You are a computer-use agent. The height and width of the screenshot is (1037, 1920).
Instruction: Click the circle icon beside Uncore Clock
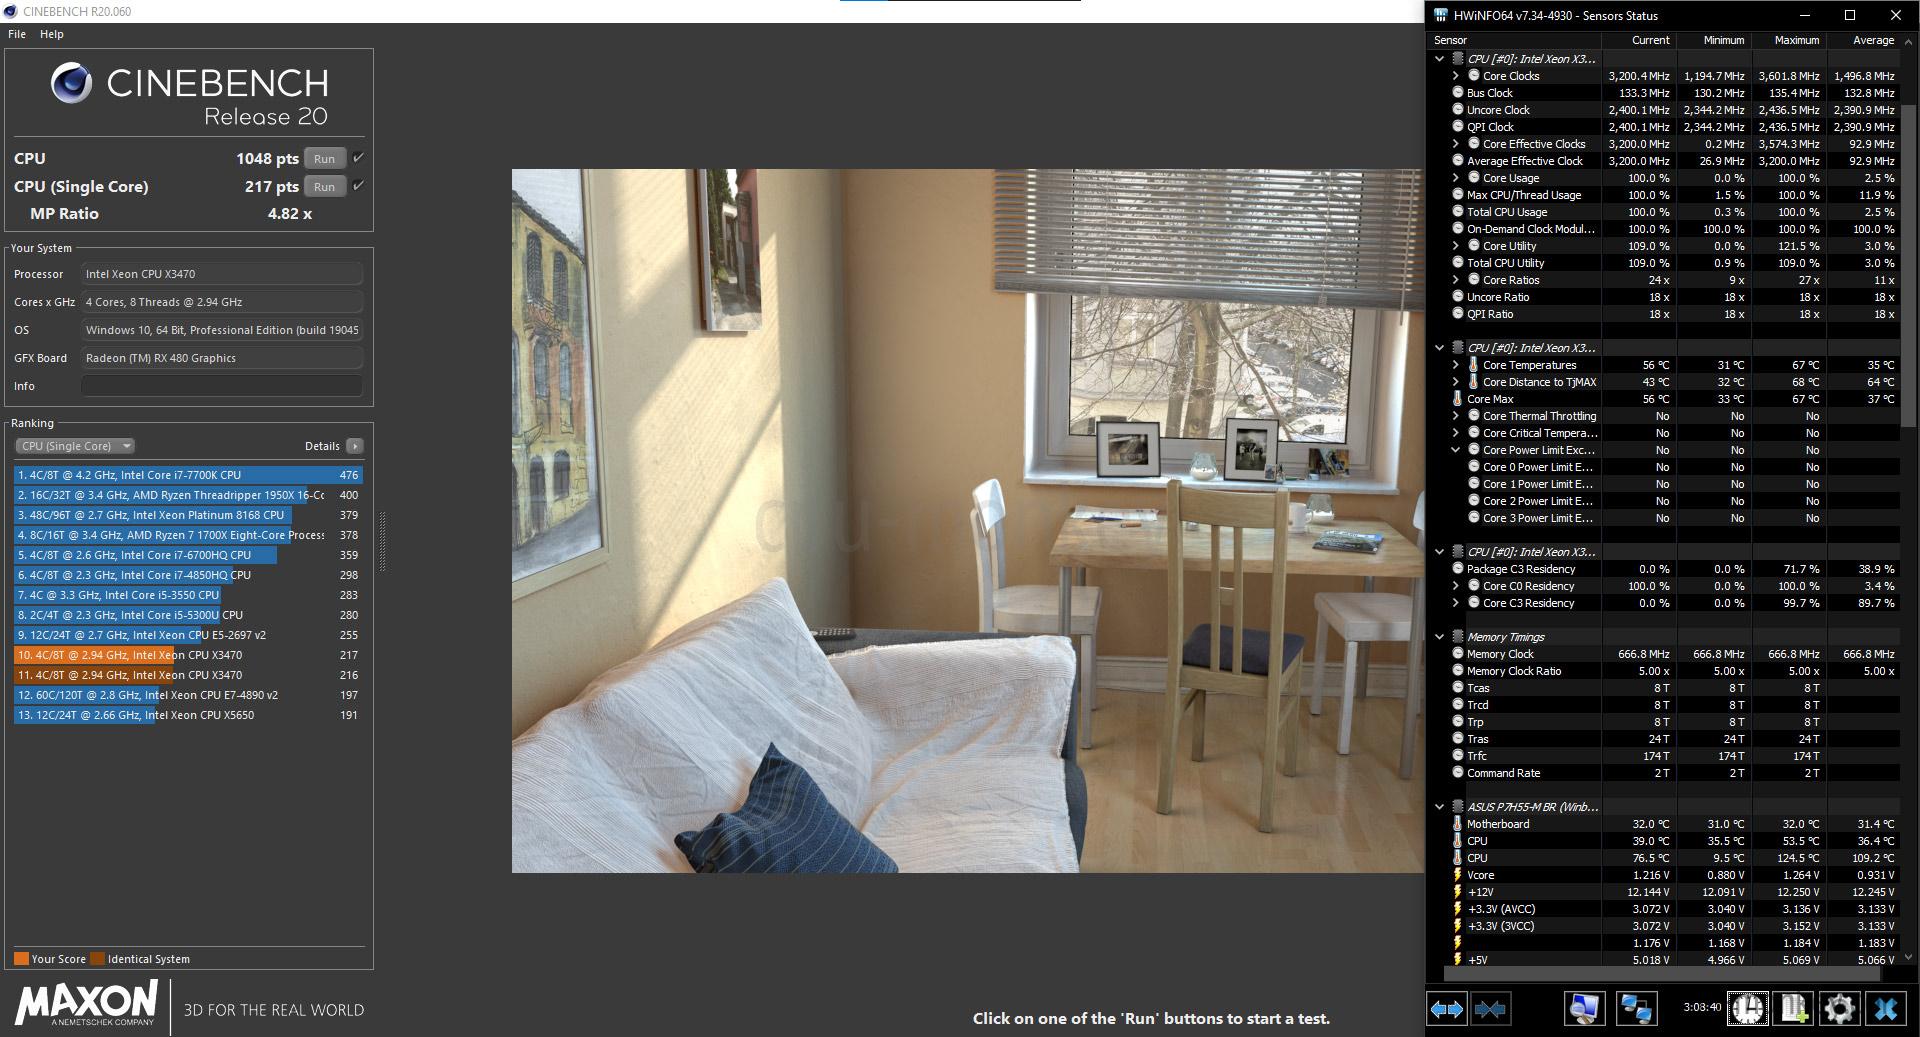(1458, 110)
